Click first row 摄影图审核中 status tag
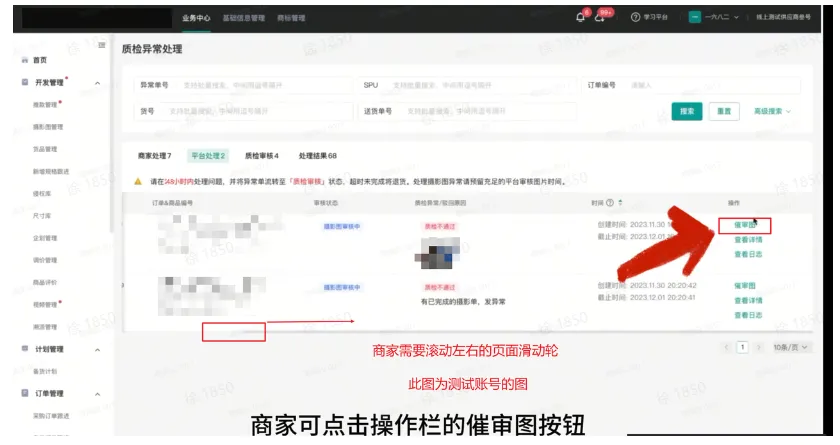Image resolution: width=840 pixels, height=445 pixels. click(342, 227)
